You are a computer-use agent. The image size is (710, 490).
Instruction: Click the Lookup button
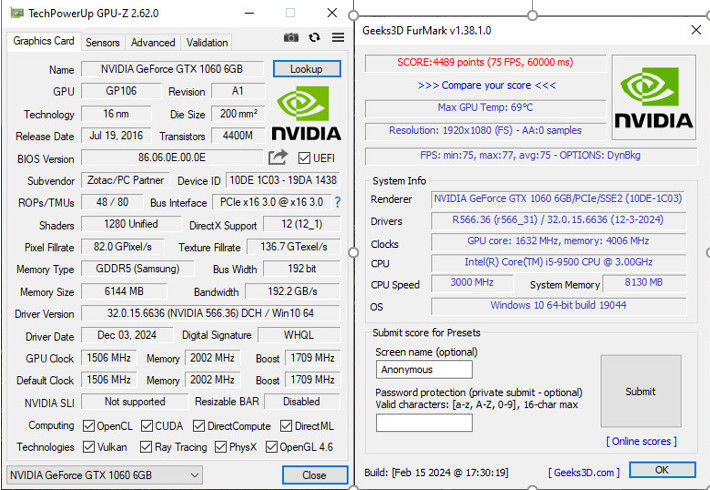(x=307, y=69)
